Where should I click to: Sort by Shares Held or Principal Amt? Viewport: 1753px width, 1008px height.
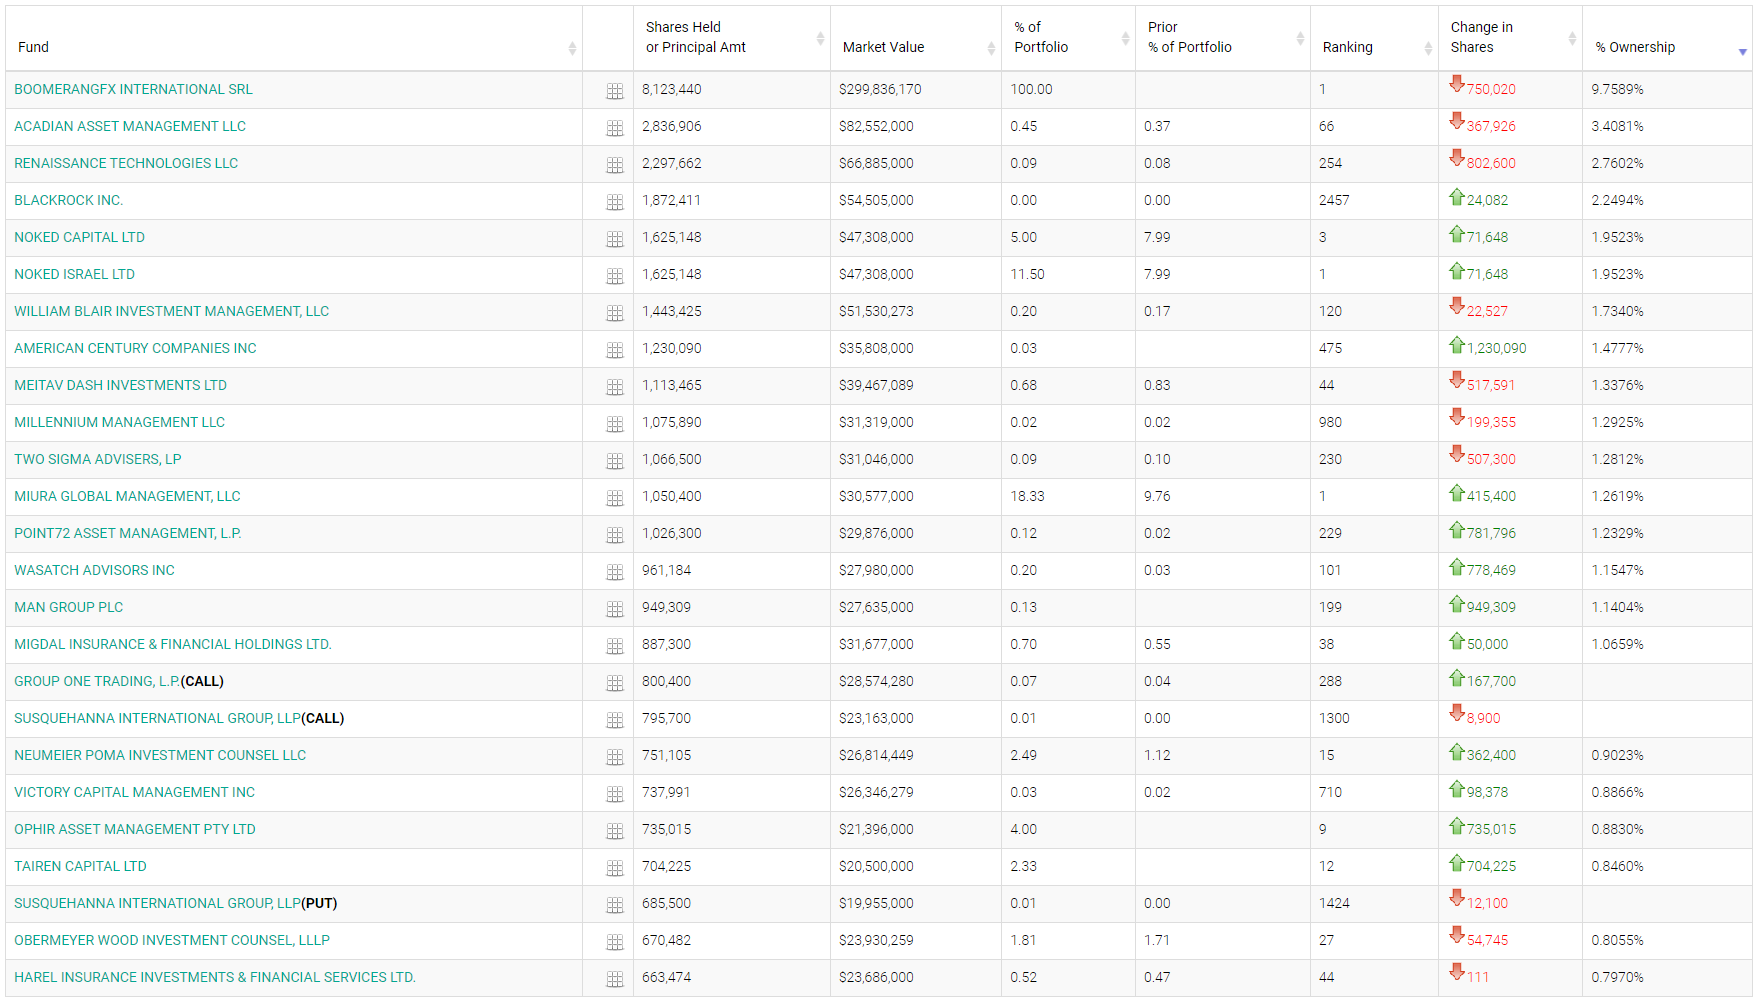coord(732,38)
